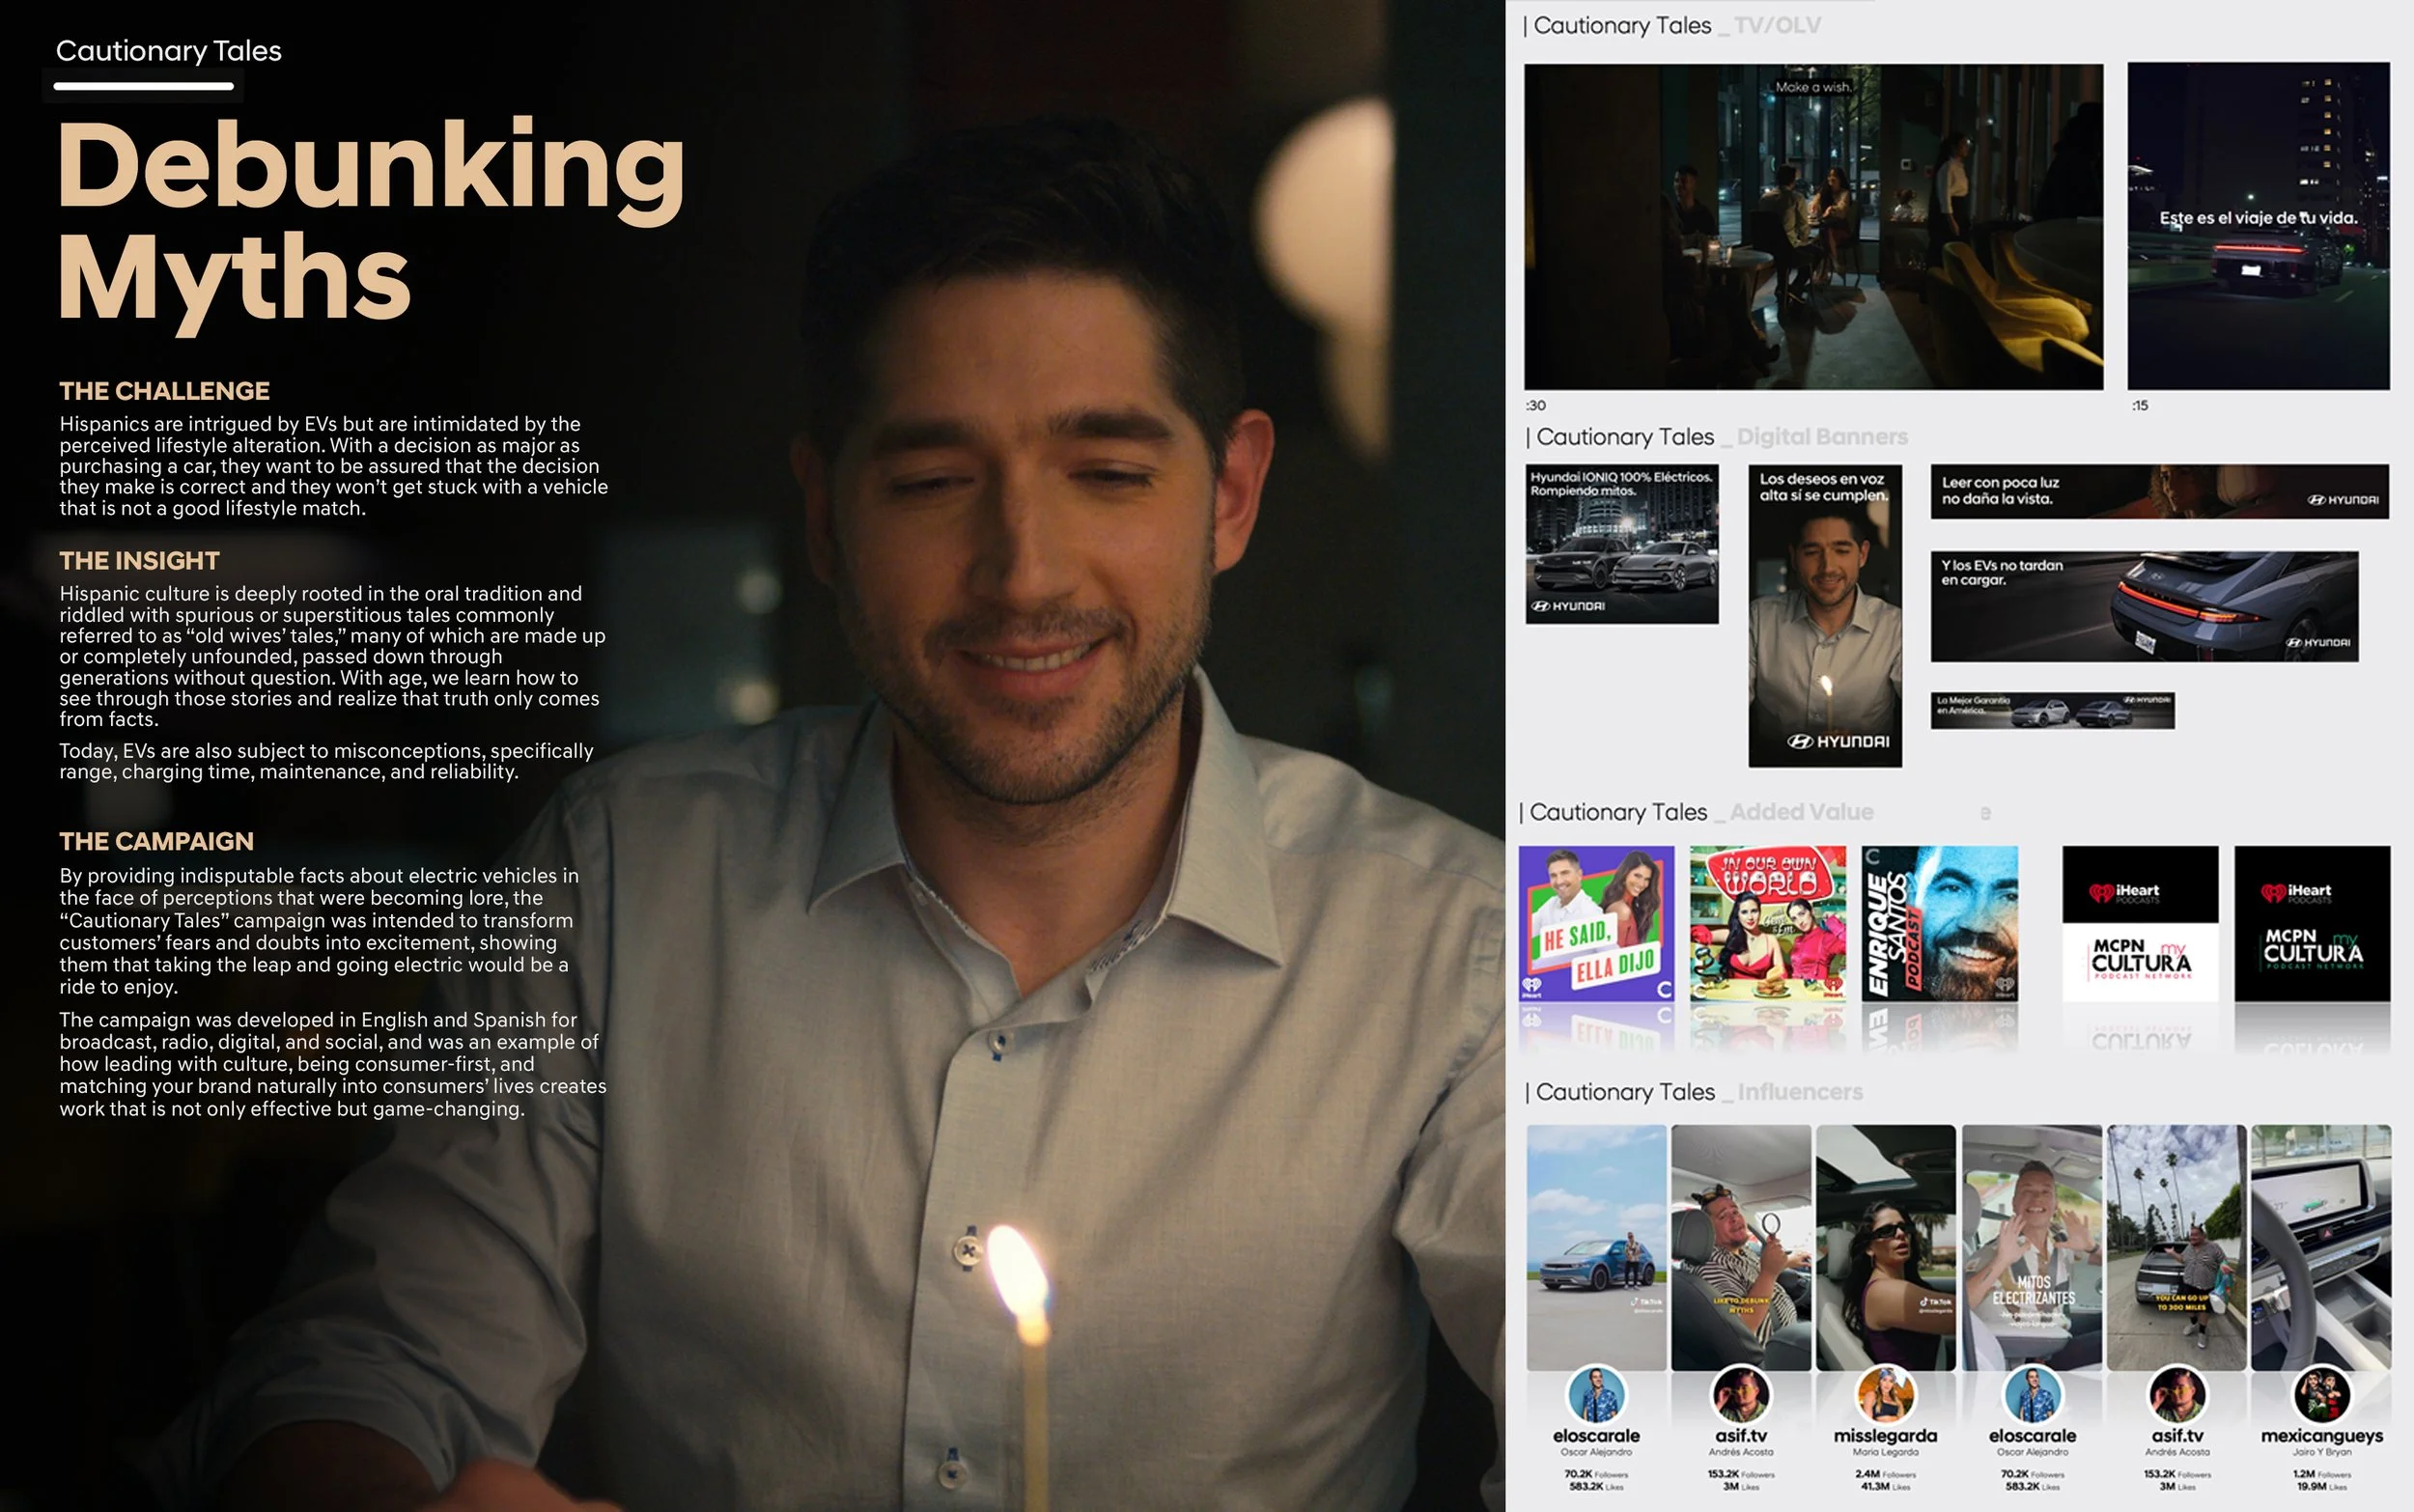
Task: Select the 'Cautionary Tales' header tab
Action: tap(168, 52)
